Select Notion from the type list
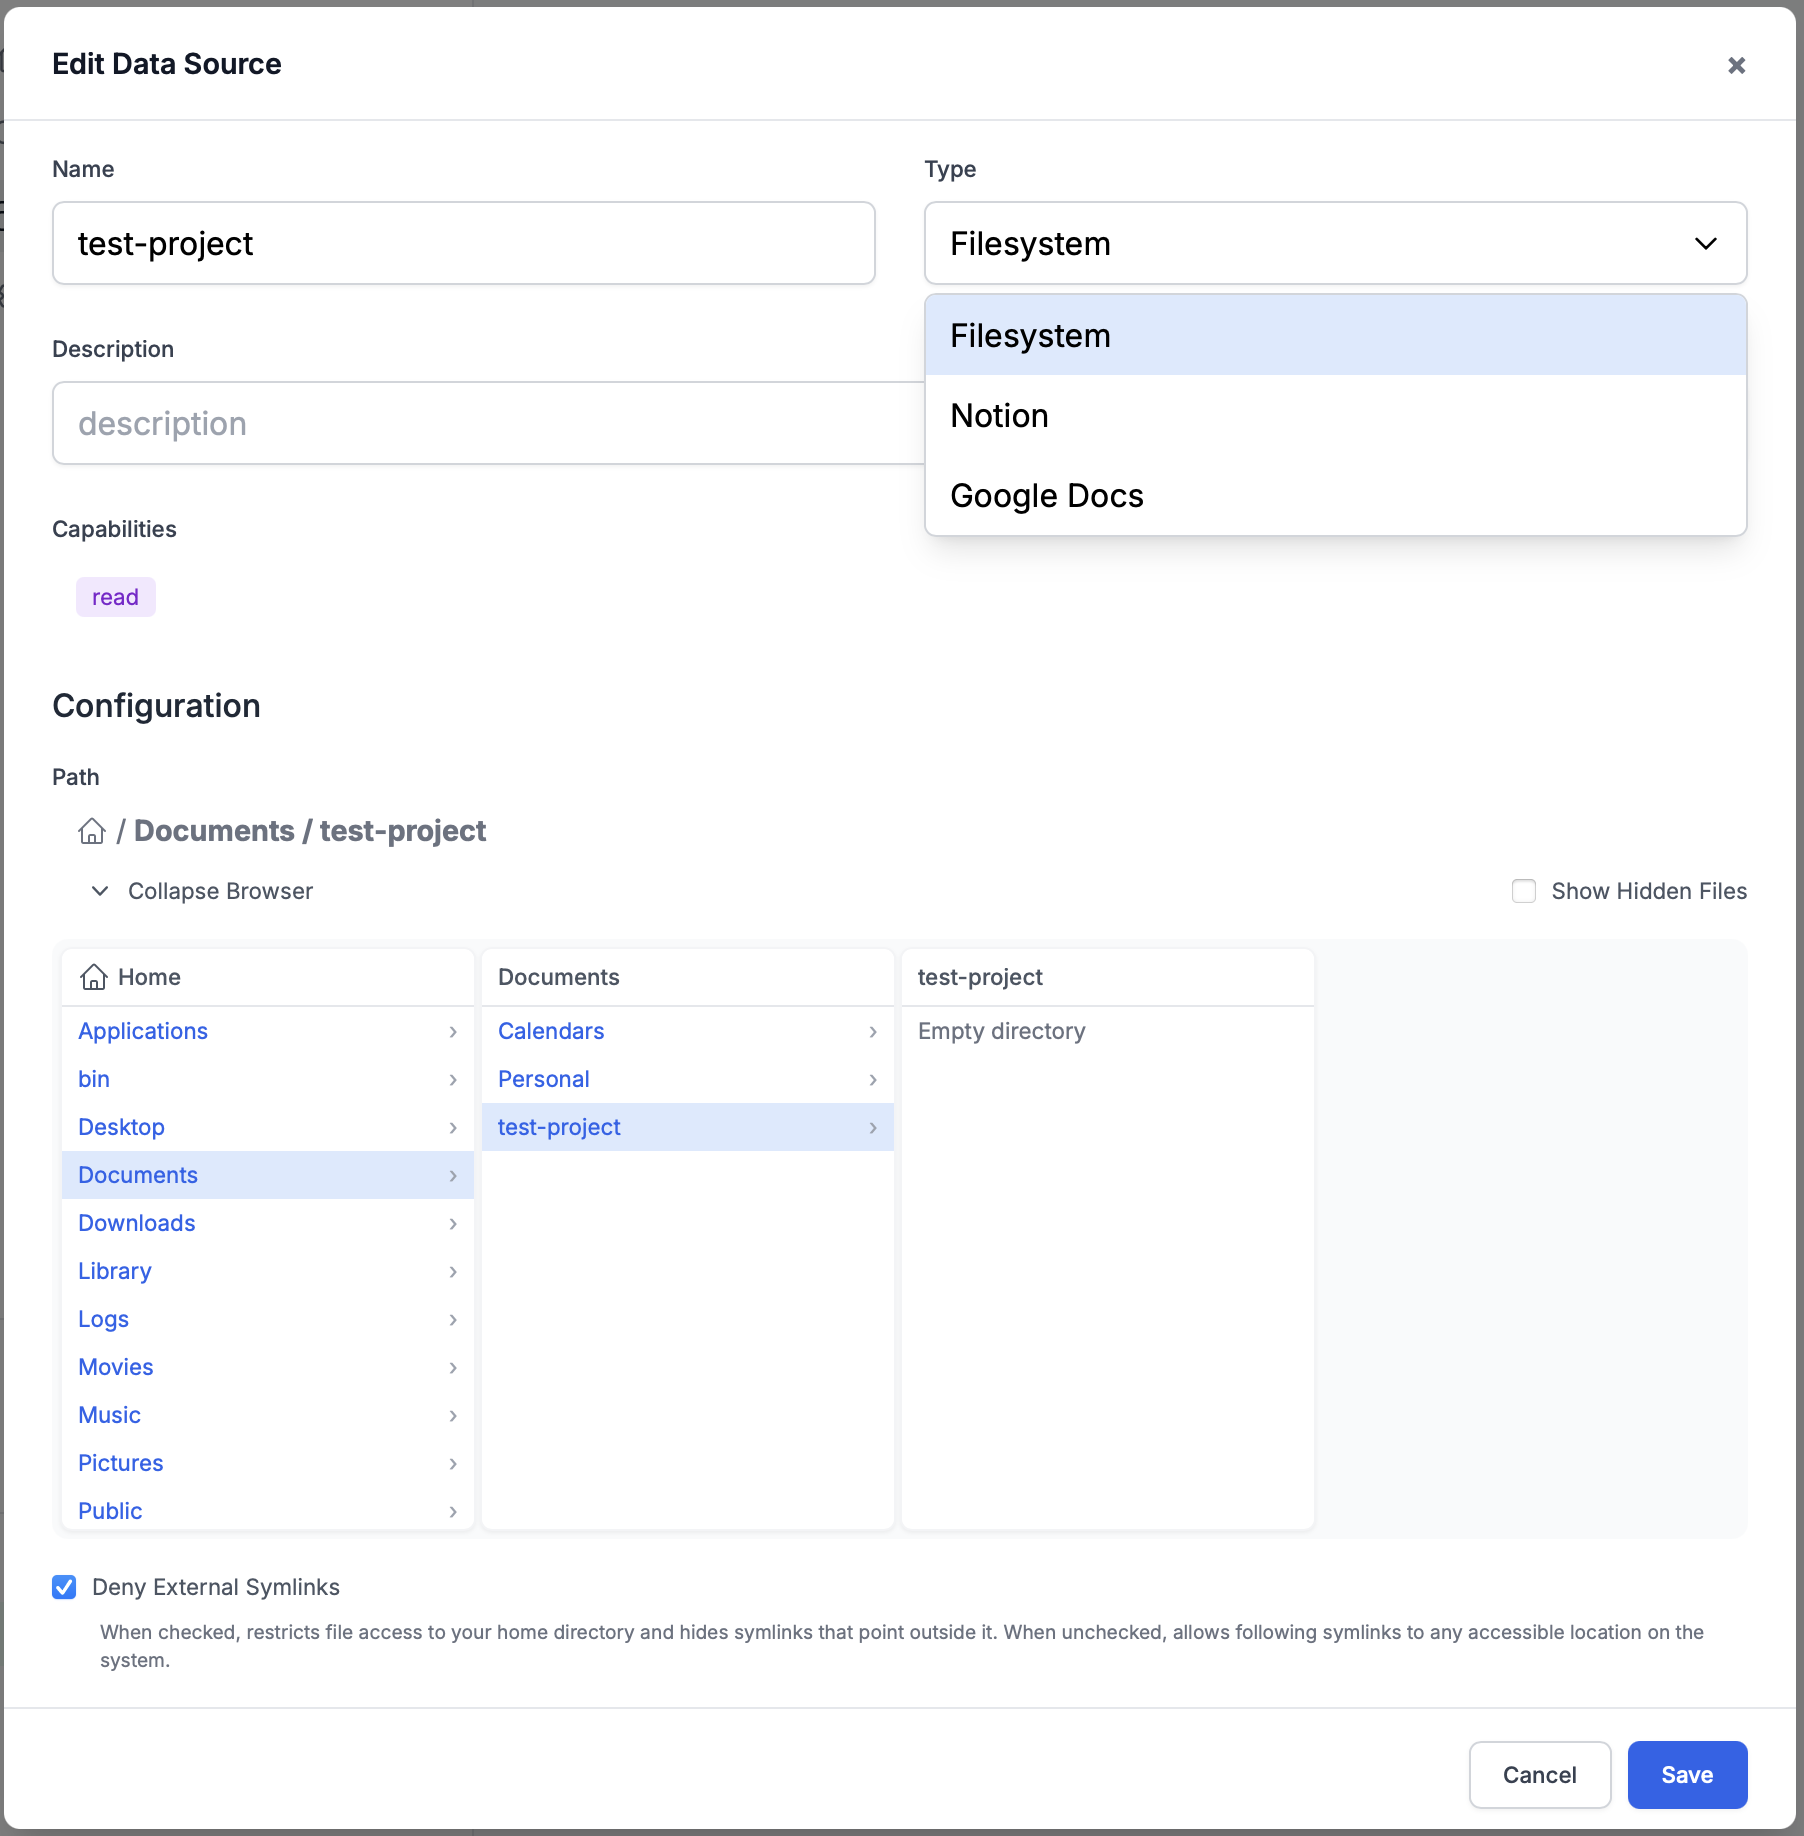Screen dimensions: 1804x1836 [x=1000, y=416]
